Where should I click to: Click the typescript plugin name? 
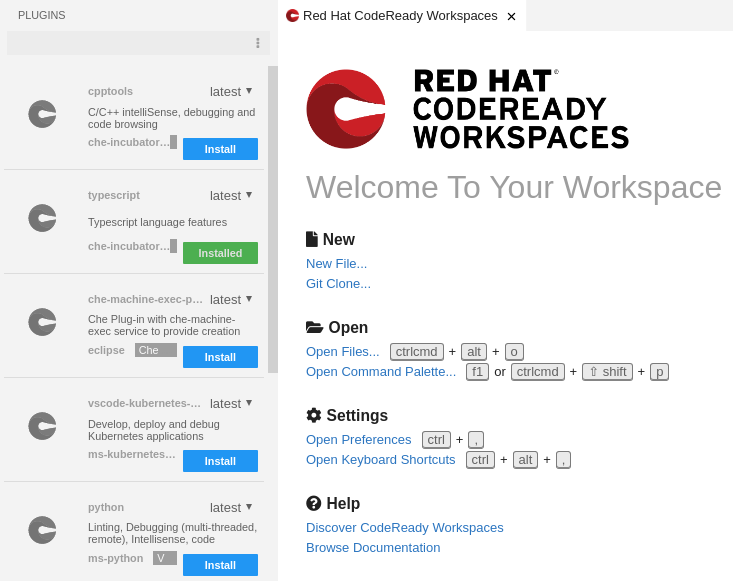114,195
